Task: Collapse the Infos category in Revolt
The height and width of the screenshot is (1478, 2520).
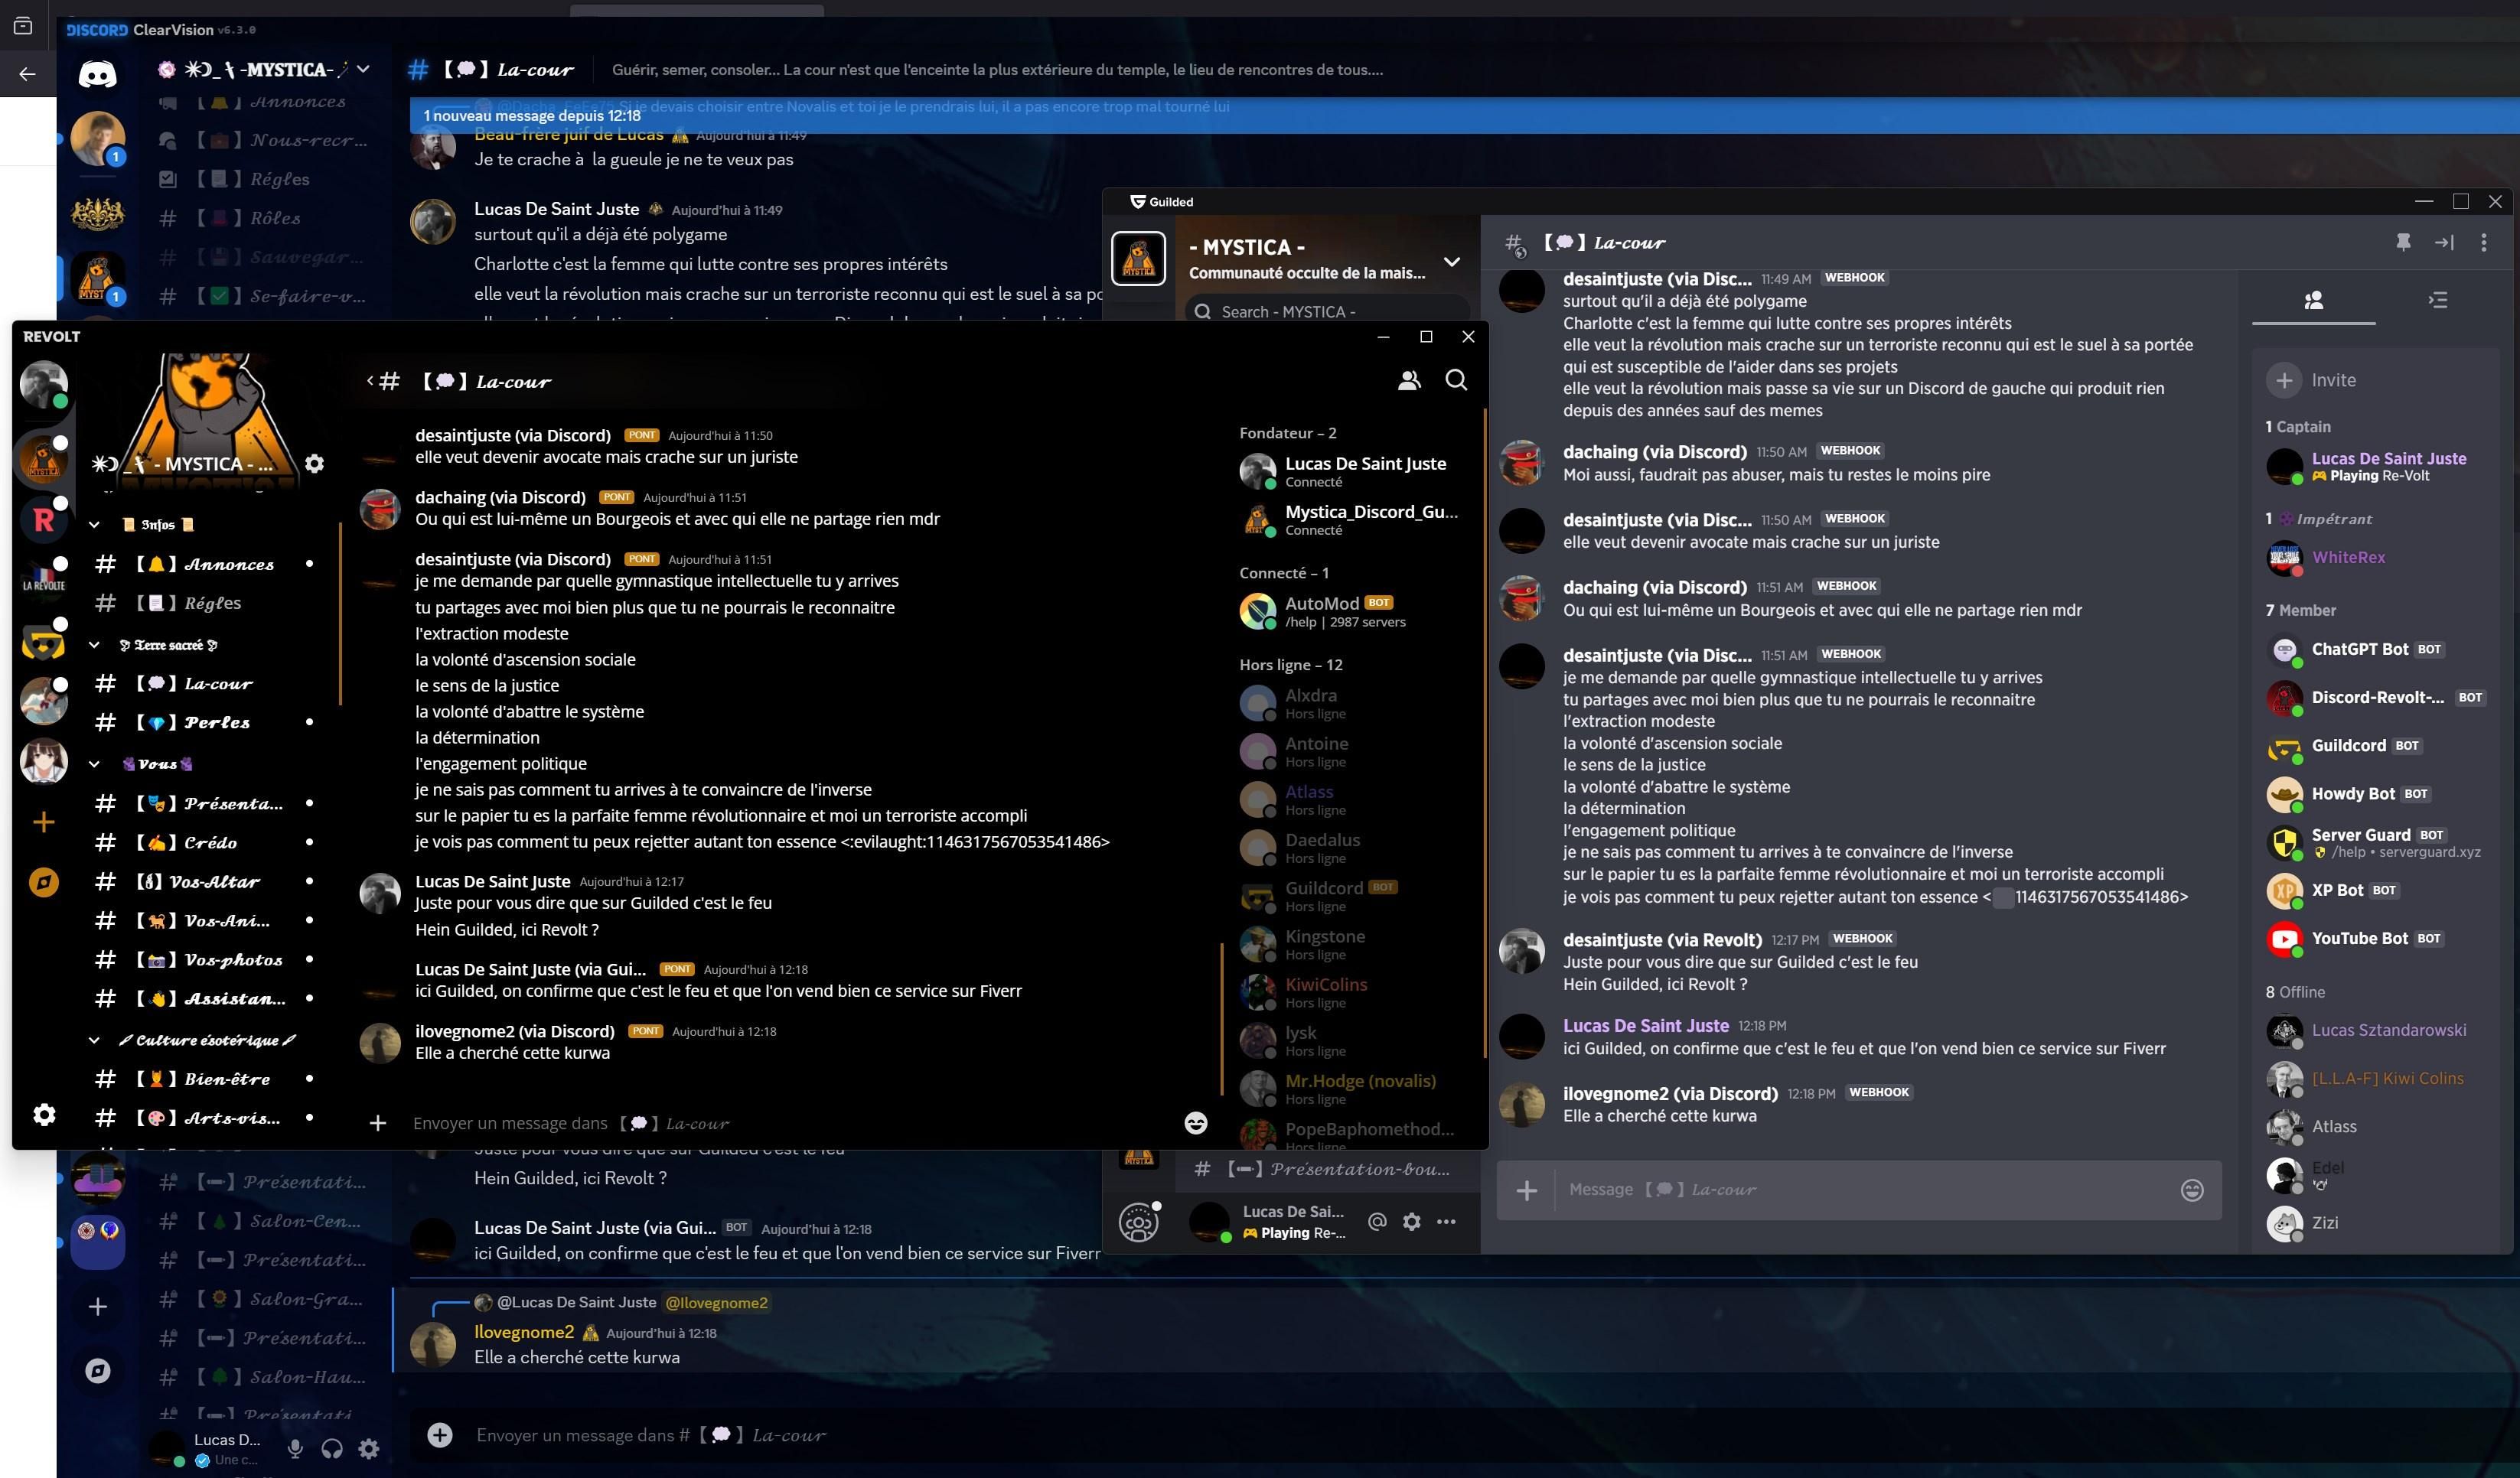Action: point(94,524)
